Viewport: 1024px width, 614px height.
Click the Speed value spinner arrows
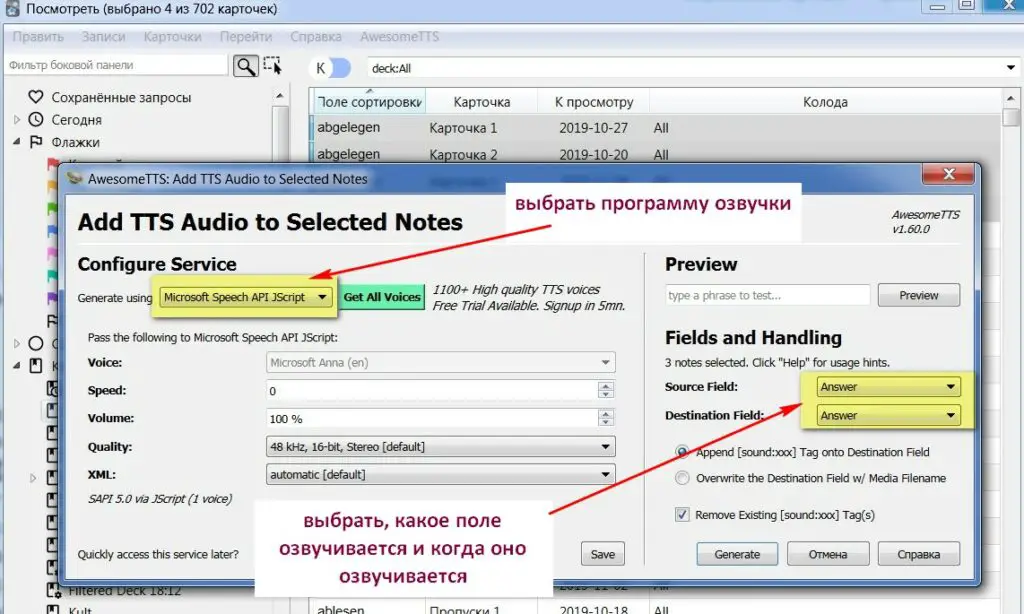coord(605,390)
